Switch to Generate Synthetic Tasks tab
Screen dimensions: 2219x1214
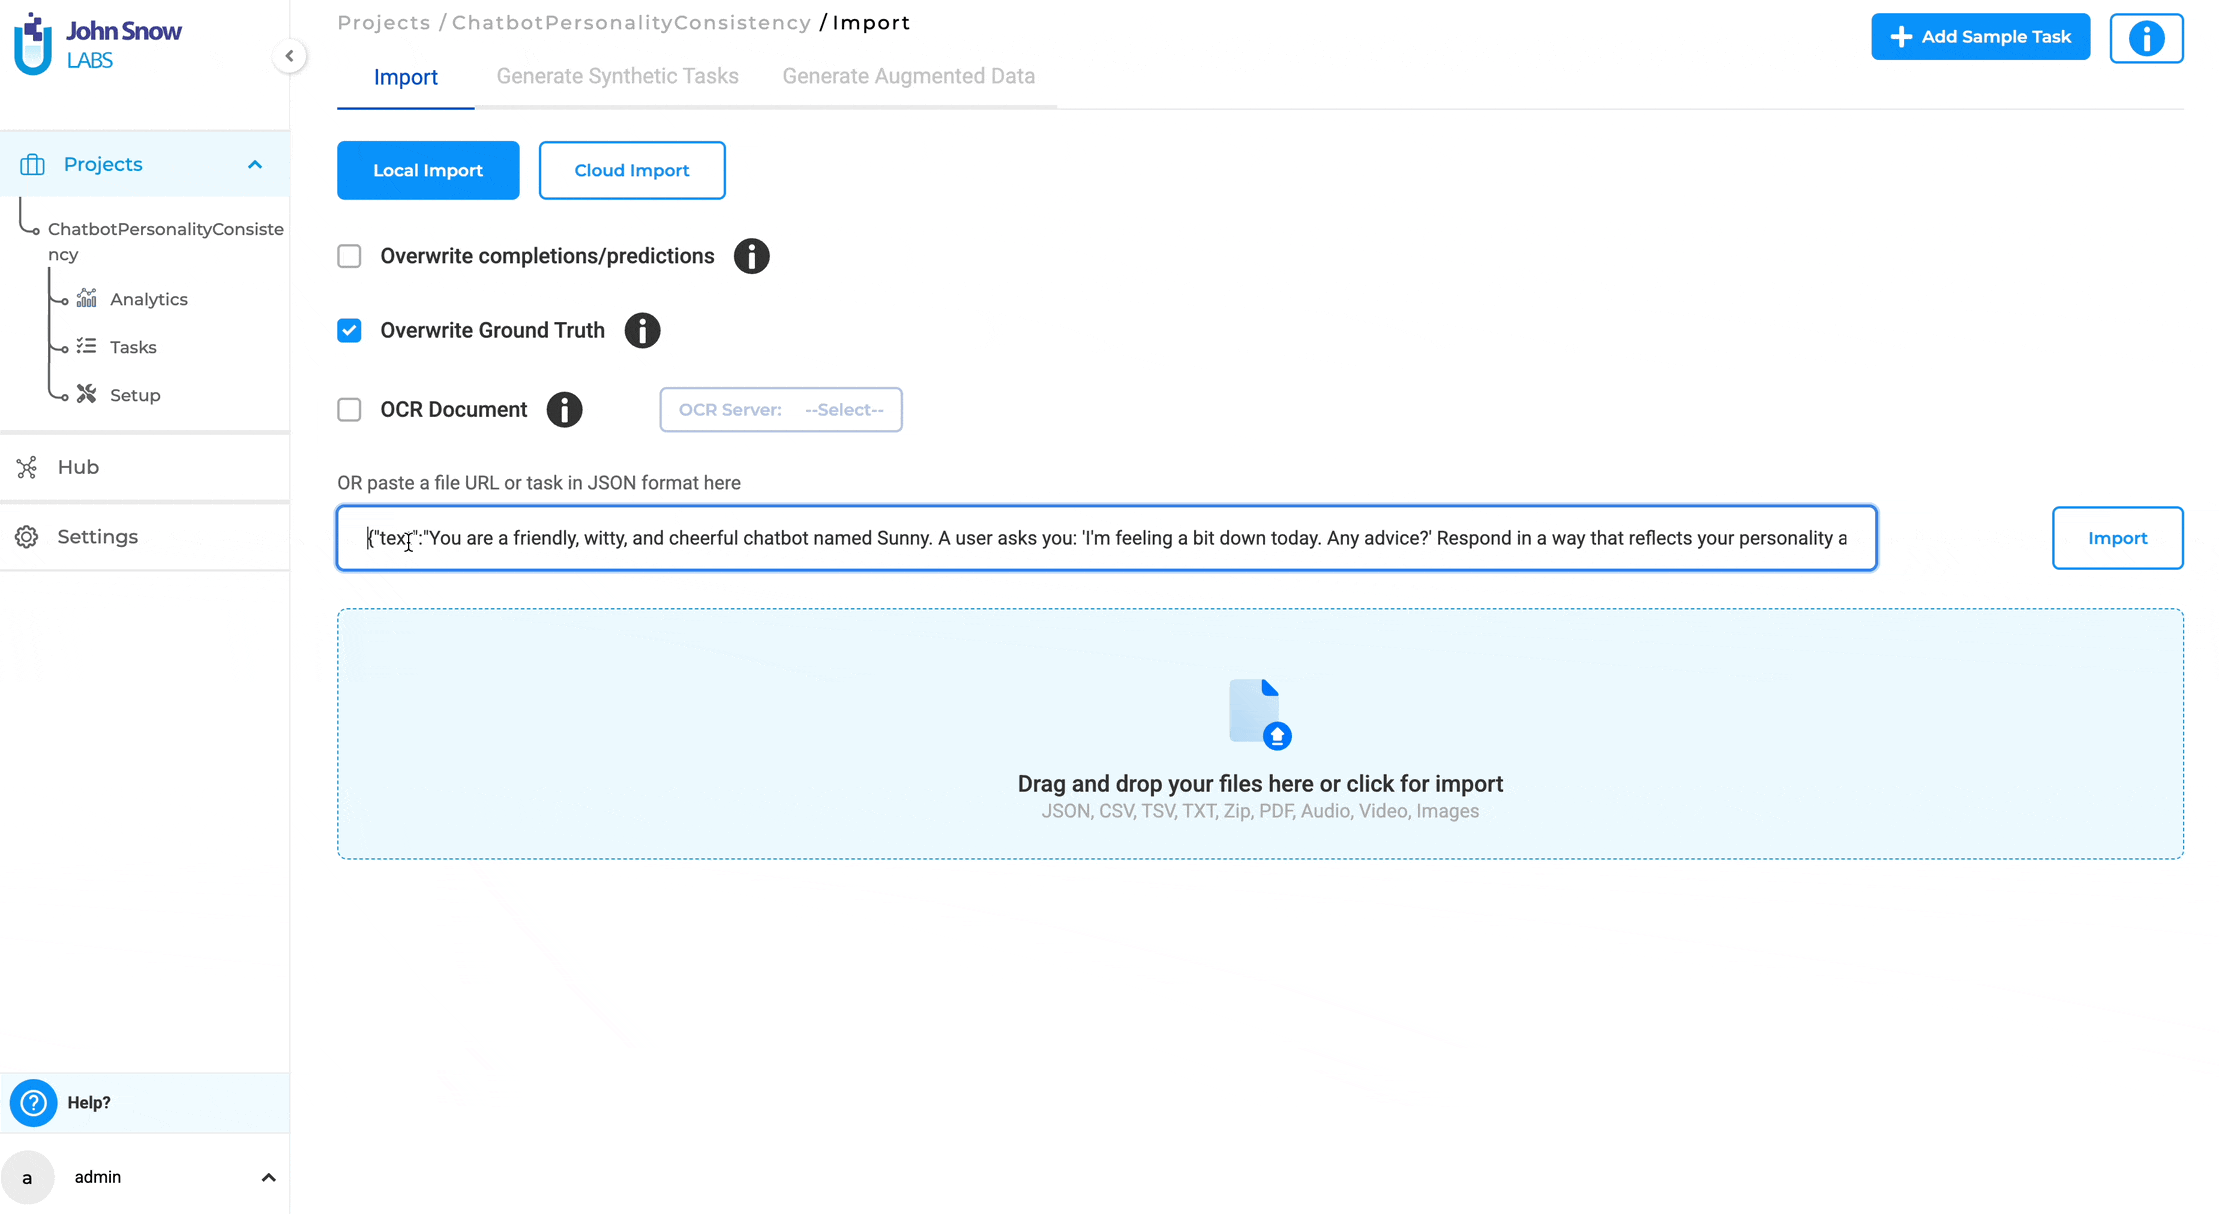pos(617,76)
